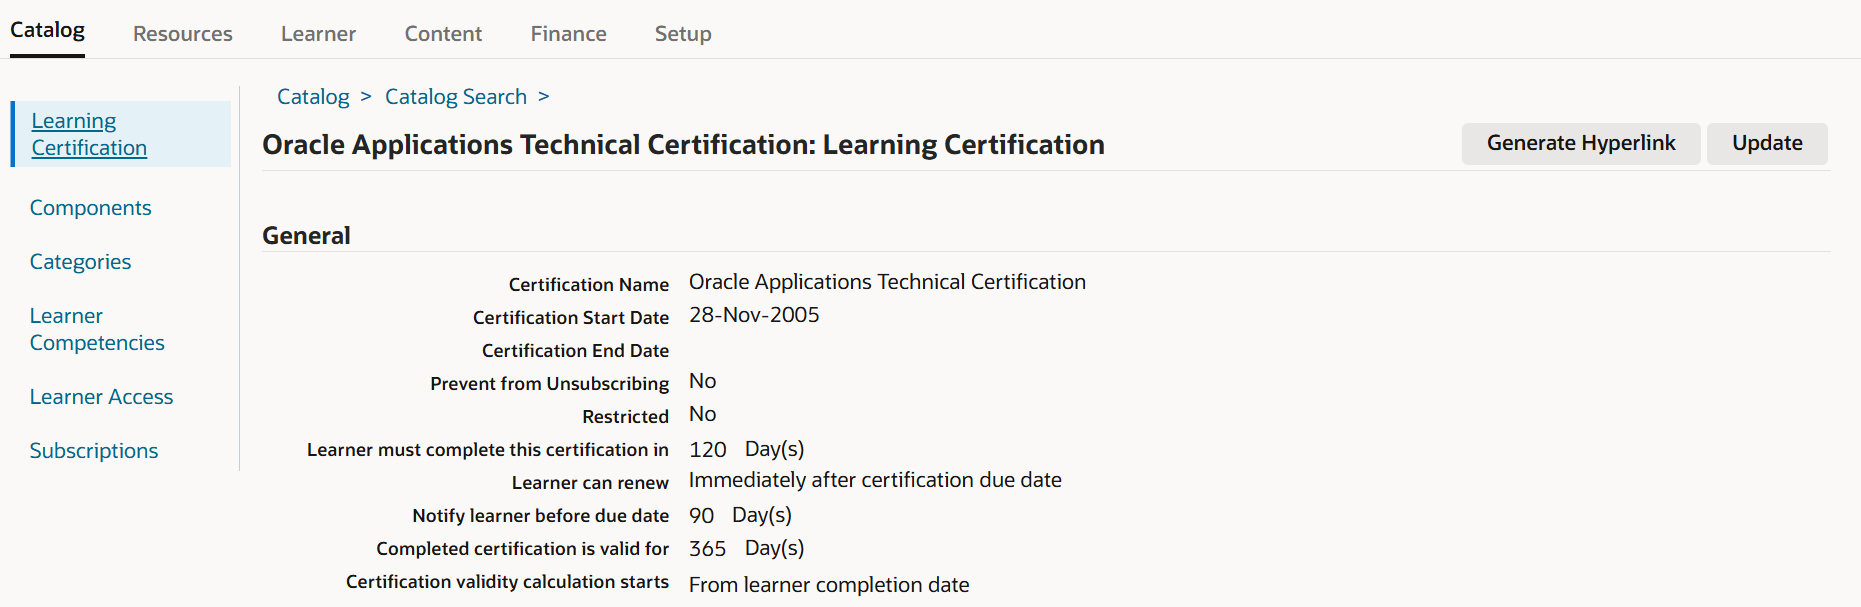Click 'Immediately after certification due date' text
The width and height of the screenshot is (1861, 607).
875,480
